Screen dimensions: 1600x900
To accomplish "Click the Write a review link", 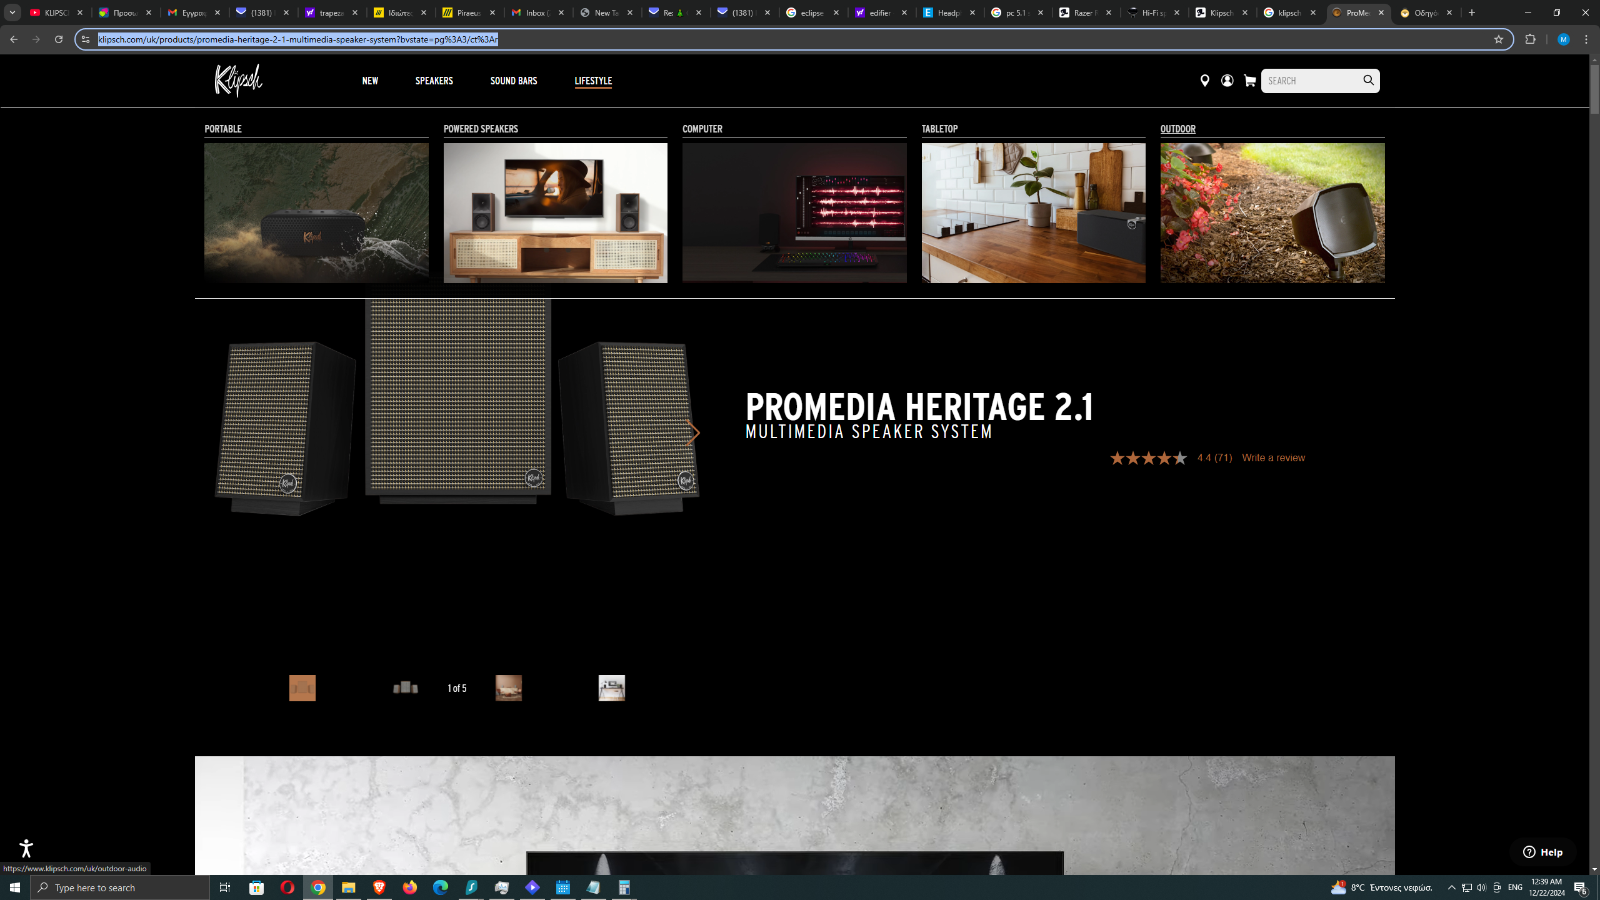I will click(x=1273, y=458).
